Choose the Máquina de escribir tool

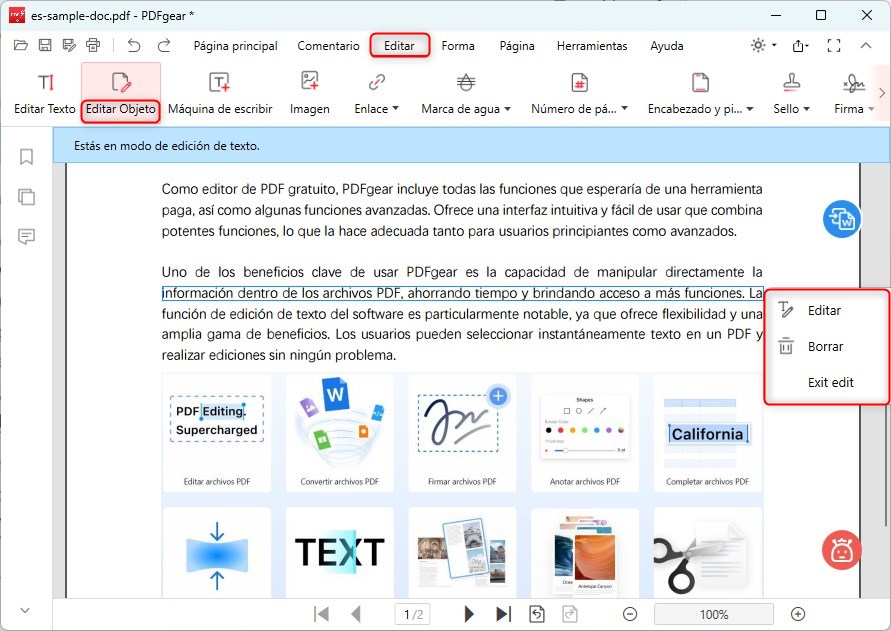[x=220, y=94]
